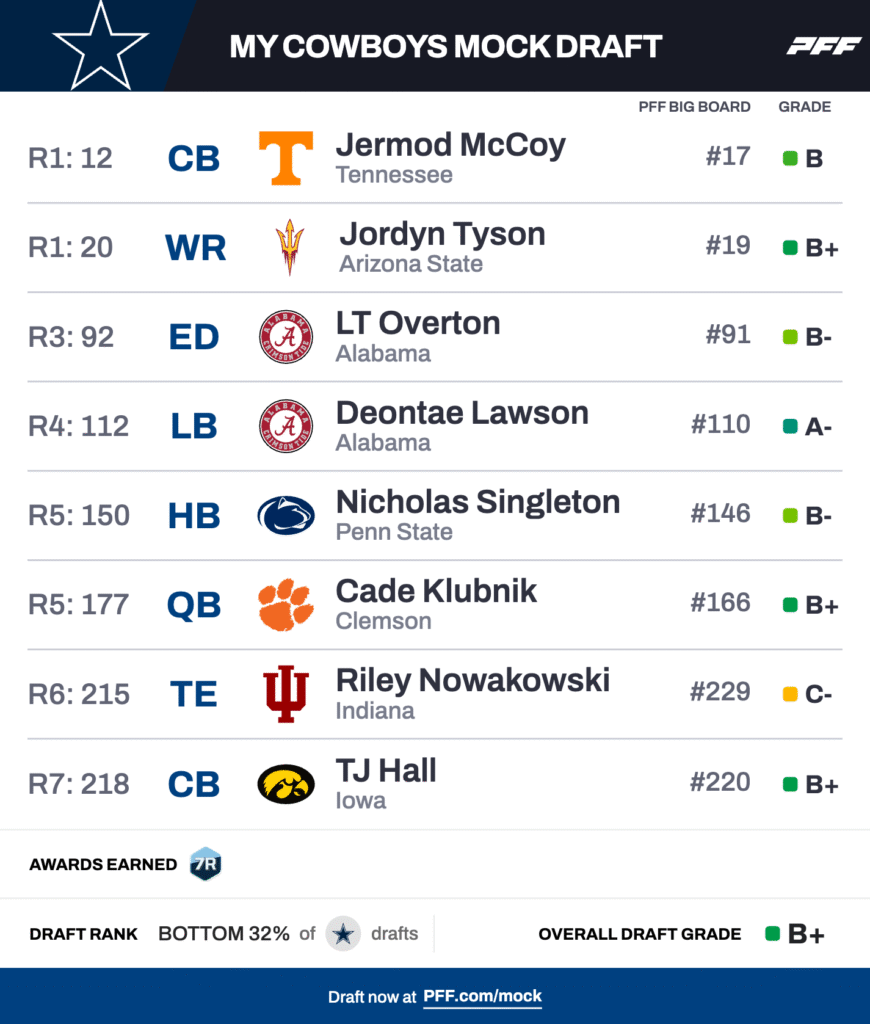The image size is (870, 1024).
Task: Click the PFF Big Board column header
Action: coord(694,107)
